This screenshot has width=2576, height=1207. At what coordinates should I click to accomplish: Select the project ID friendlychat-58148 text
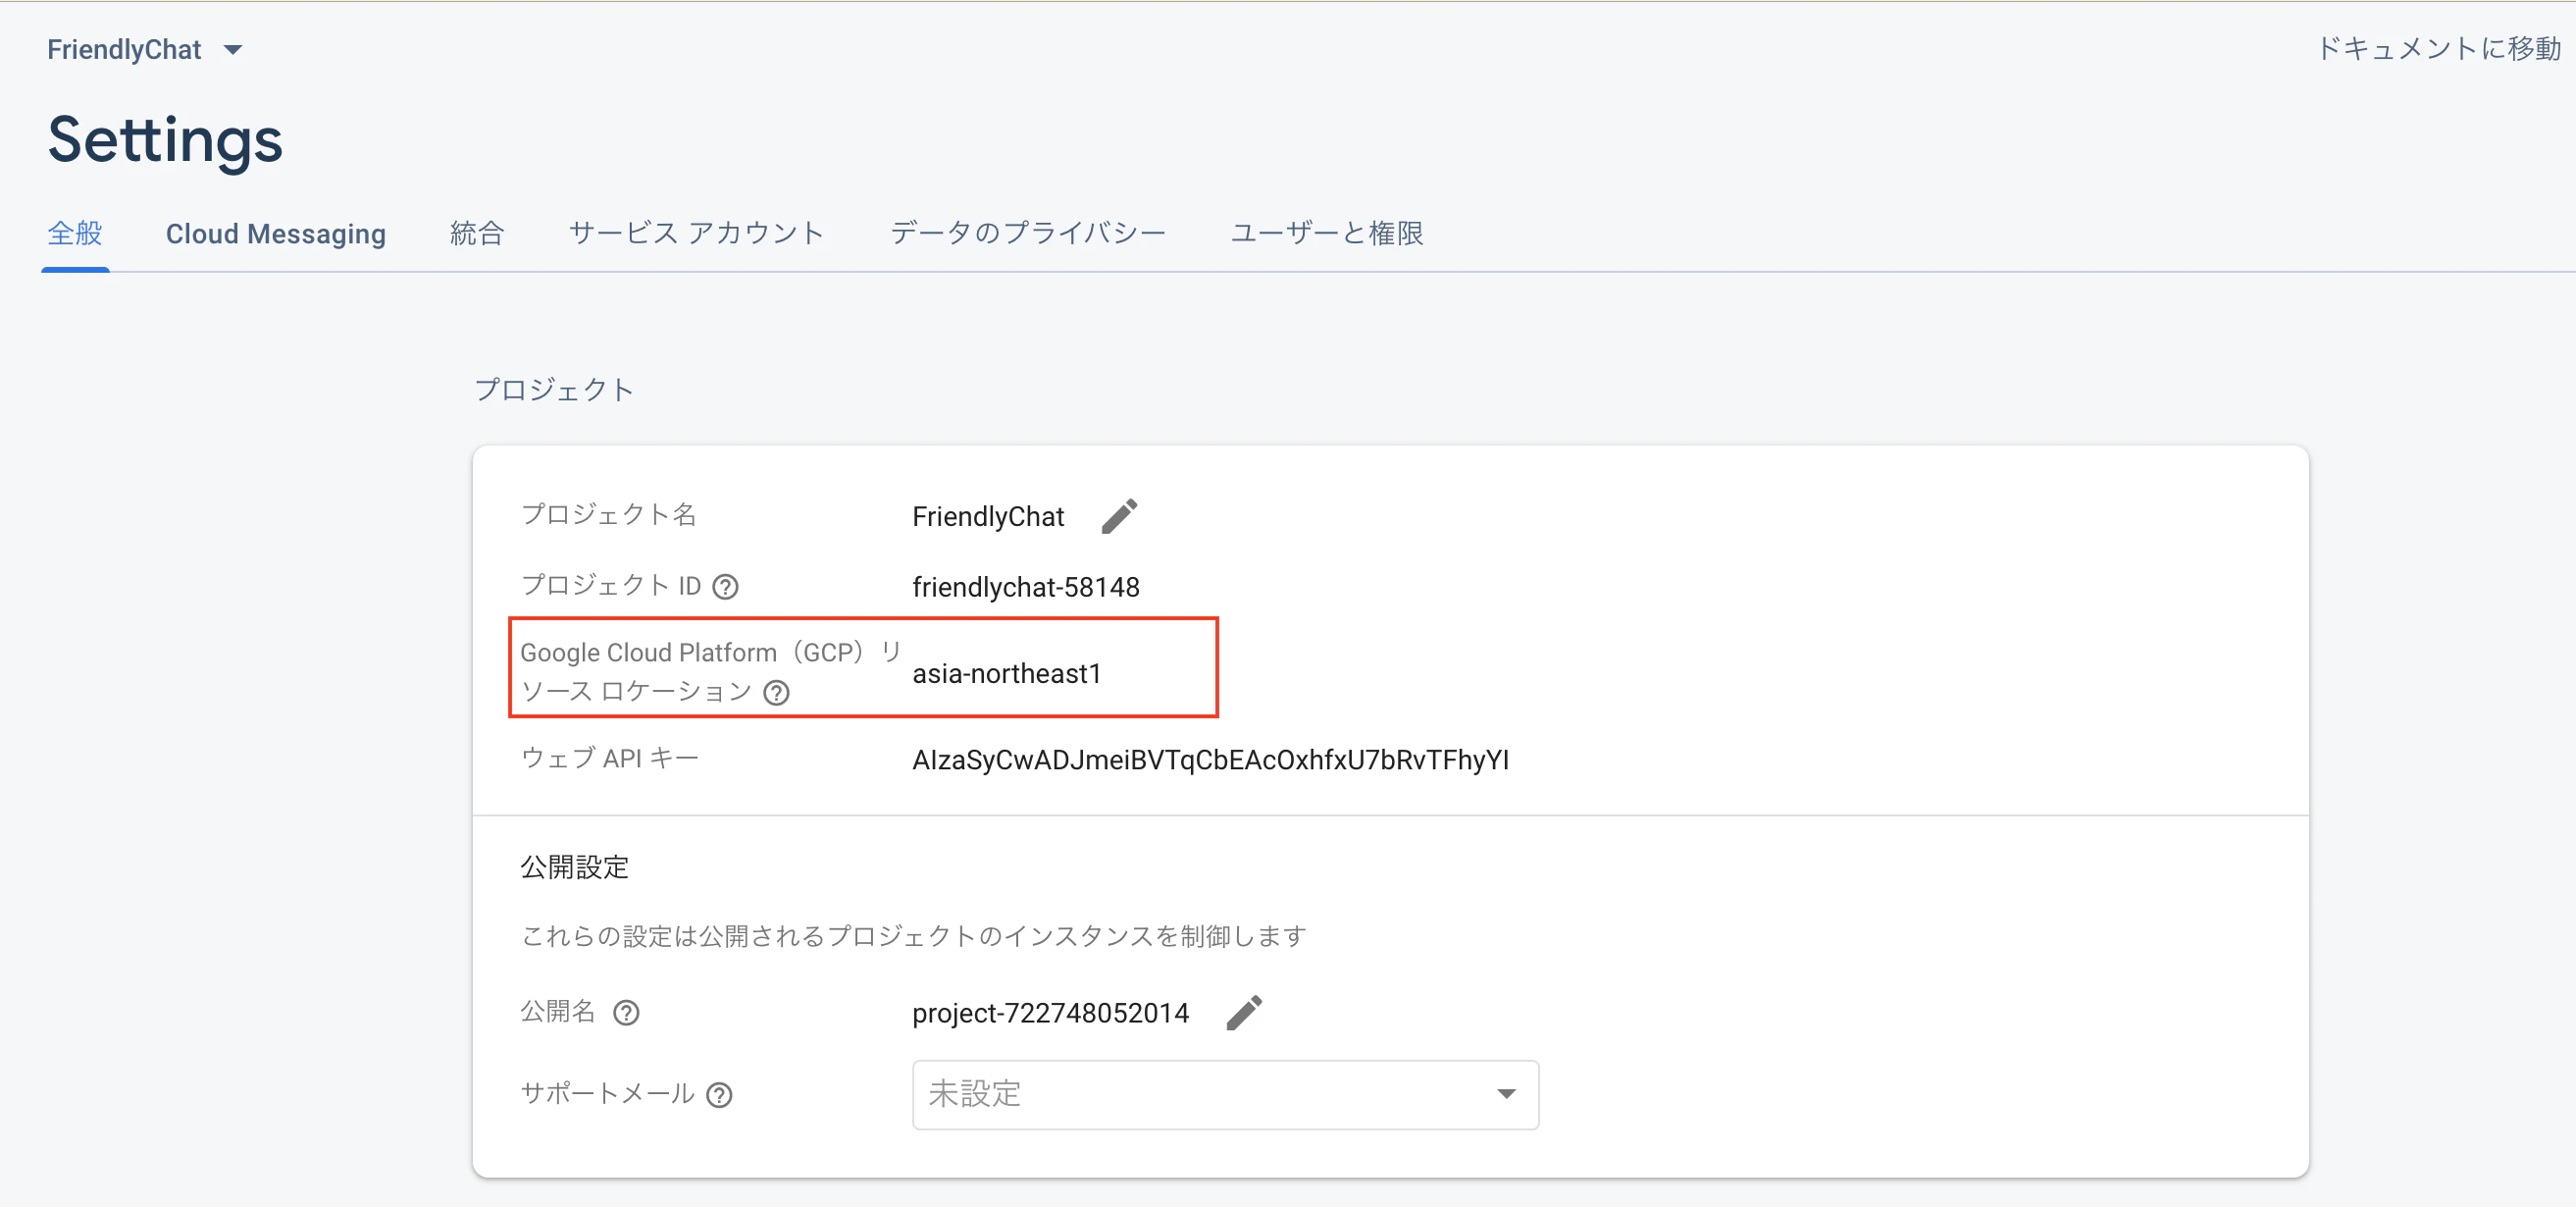(x=1026, y=587)
